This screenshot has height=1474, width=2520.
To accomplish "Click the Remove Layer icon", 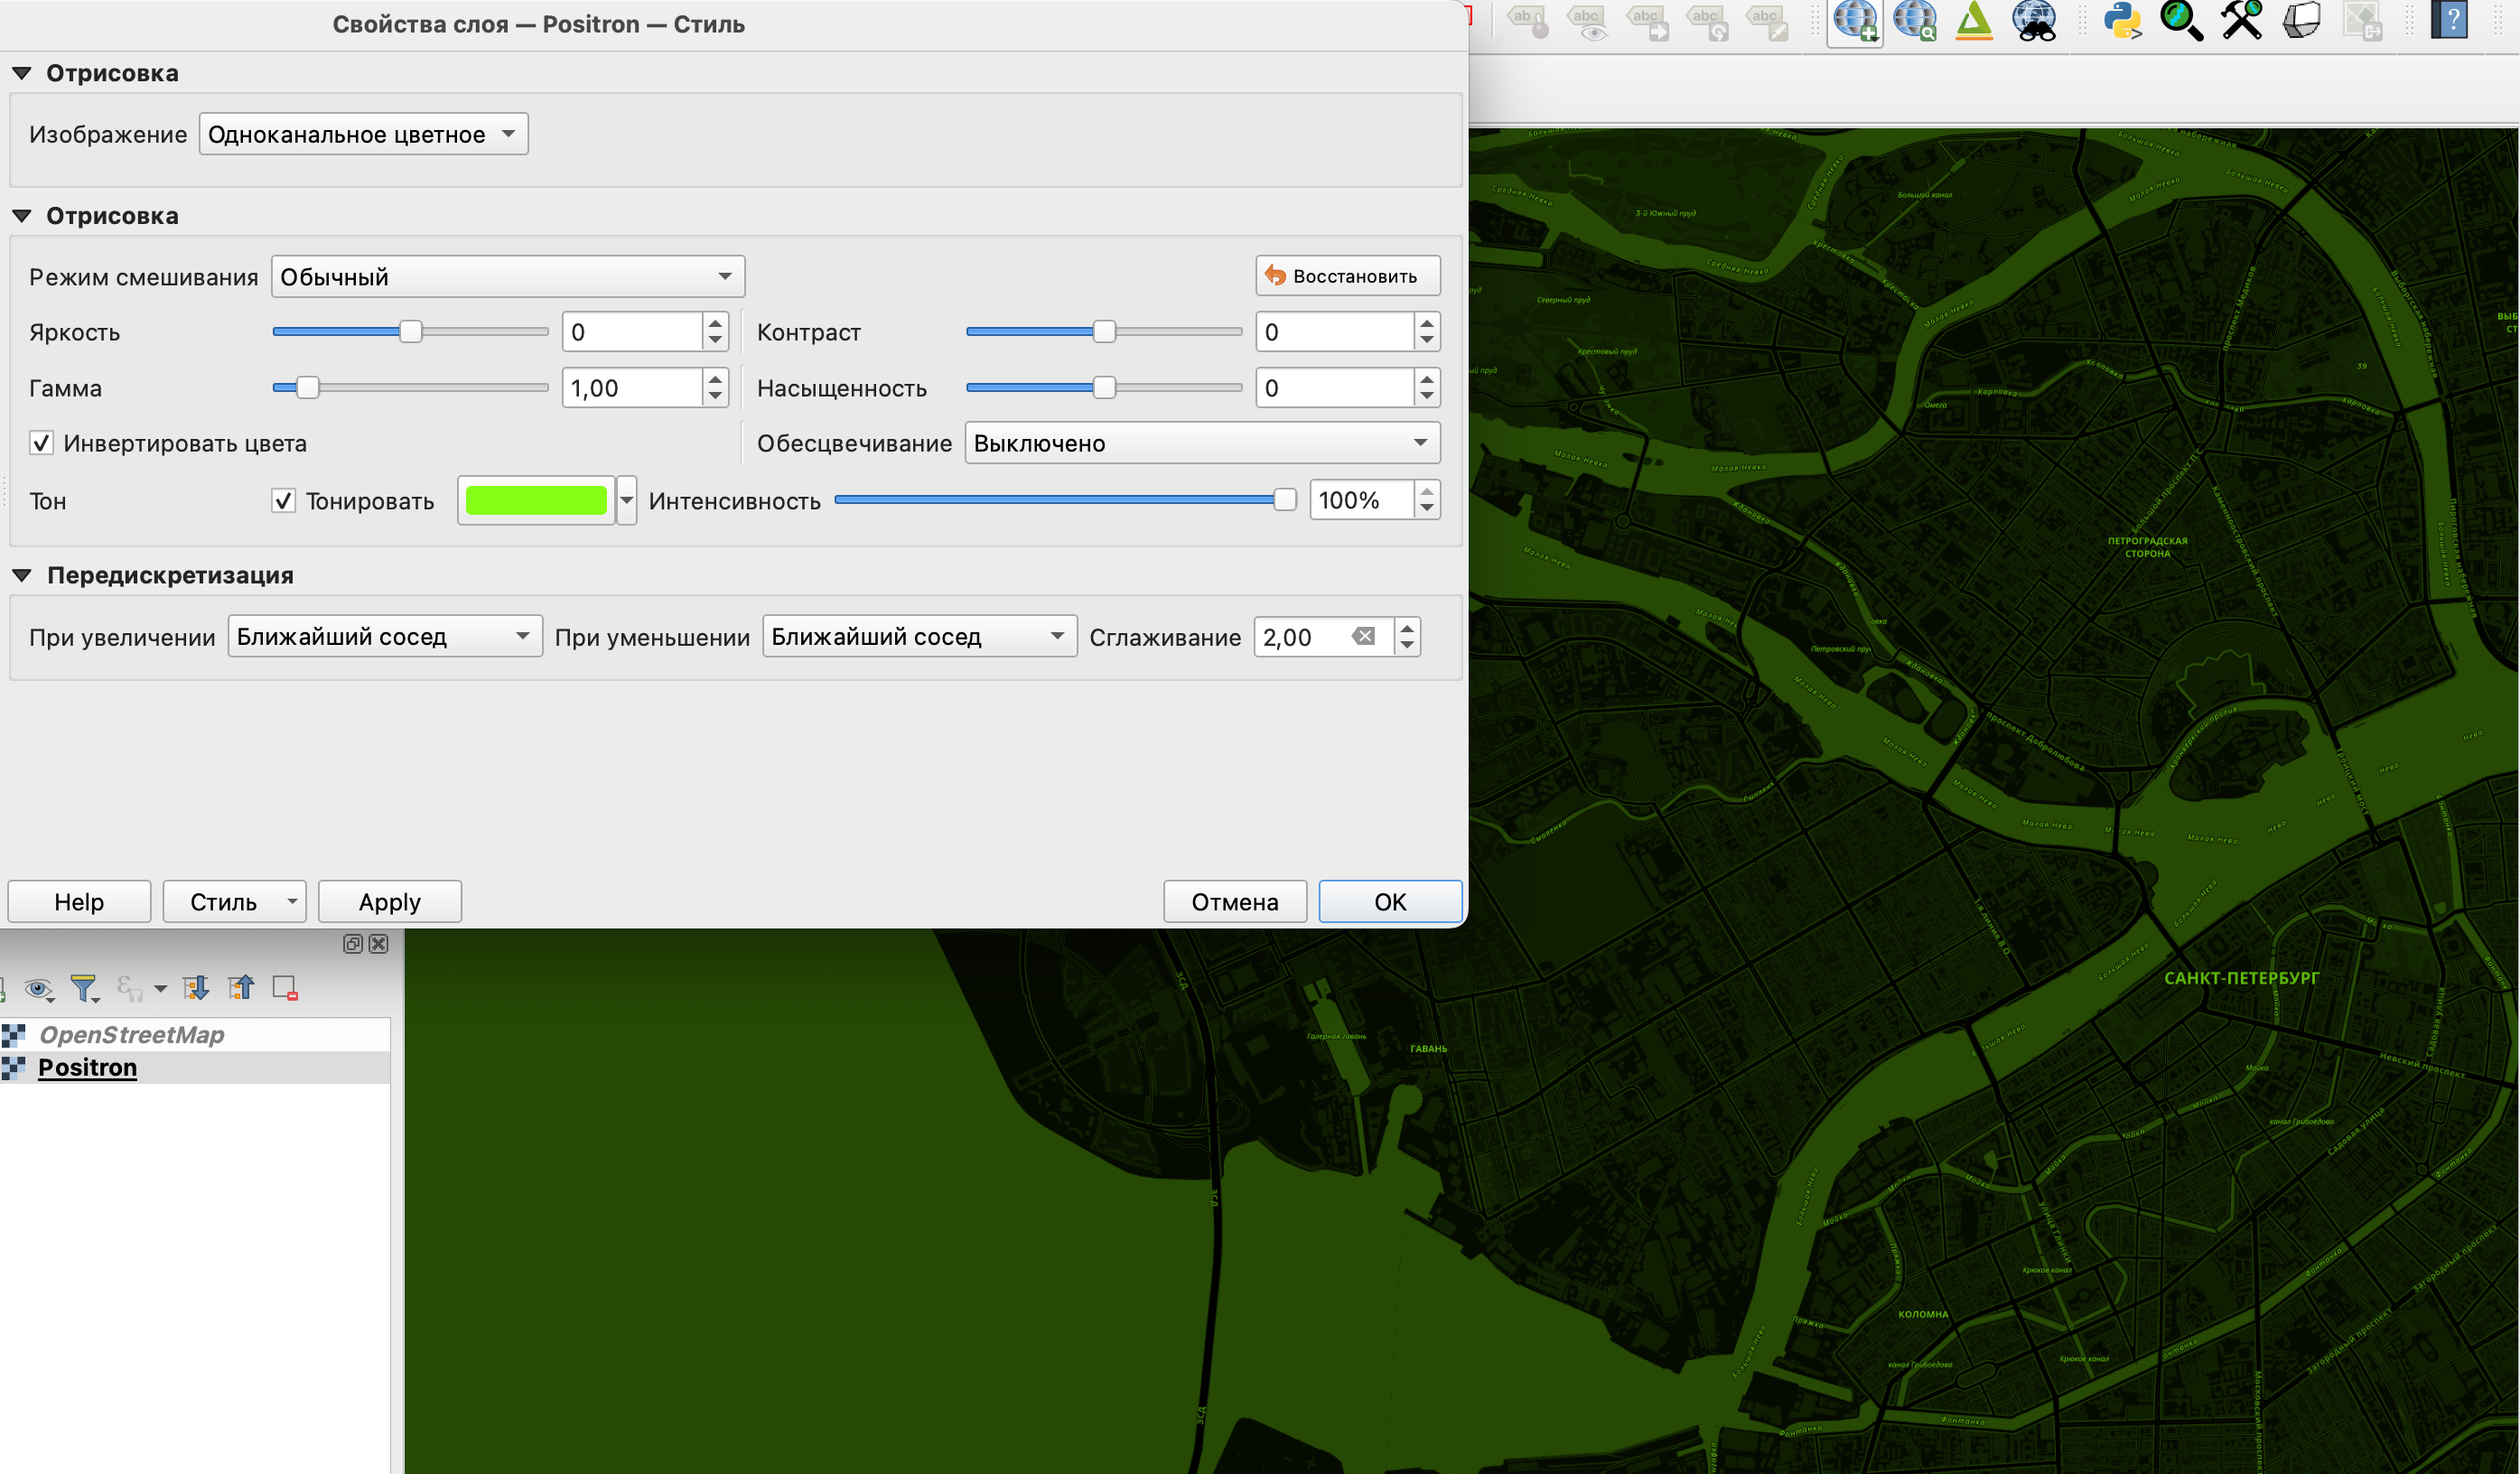I will point(285,988).
